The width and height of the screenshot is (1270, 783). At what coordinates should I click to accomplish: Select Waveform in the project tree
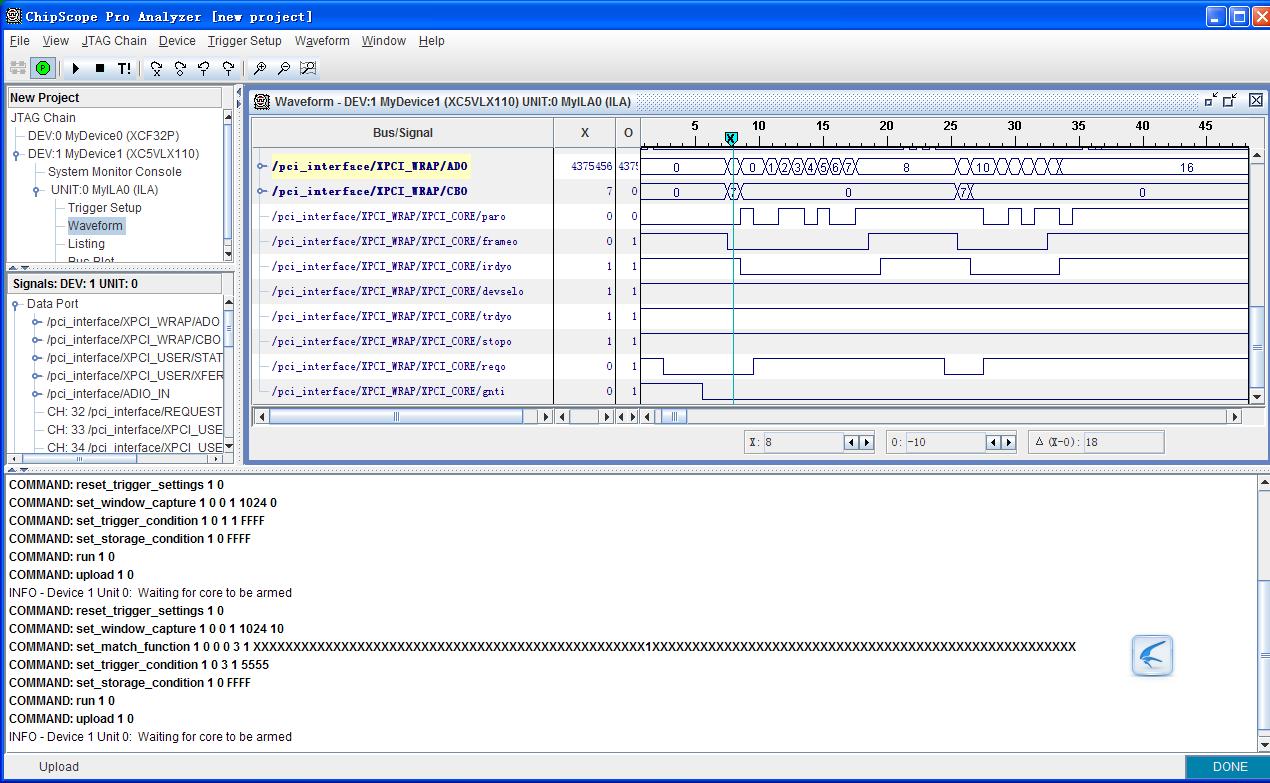click(x=95, y=226)
